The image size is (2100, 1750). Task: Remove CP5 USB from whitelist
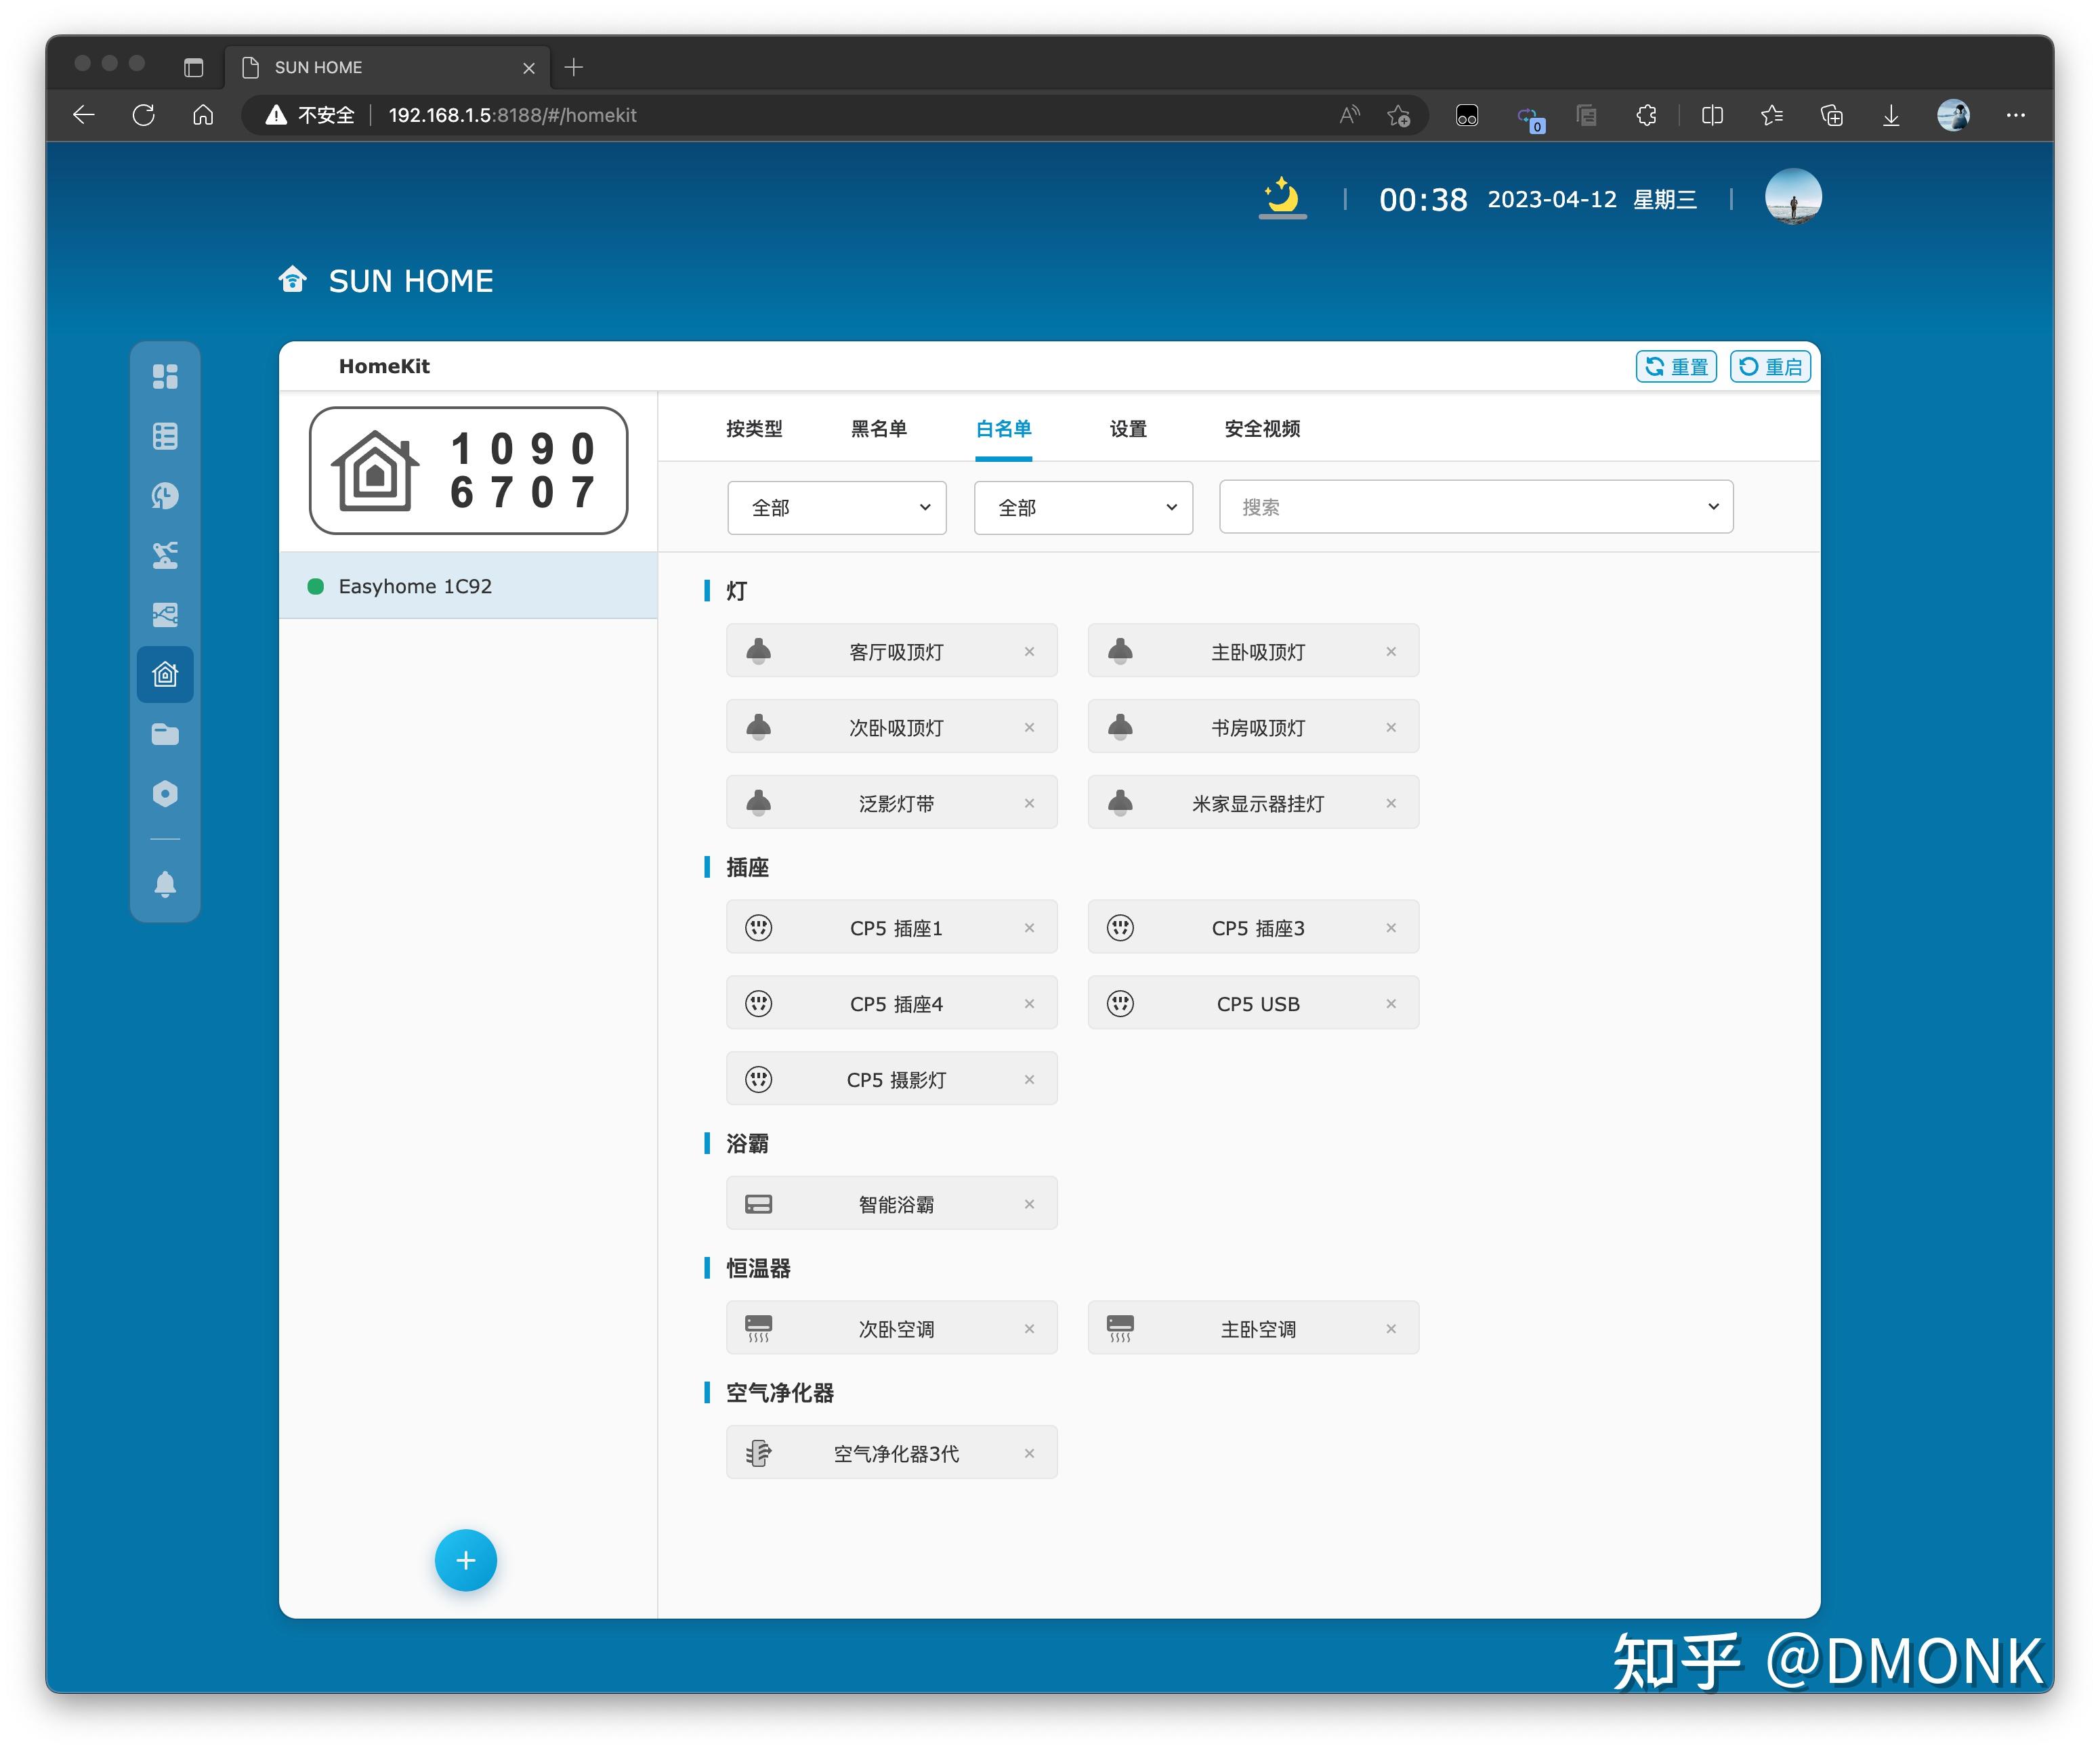(x=1390, y=1003)
